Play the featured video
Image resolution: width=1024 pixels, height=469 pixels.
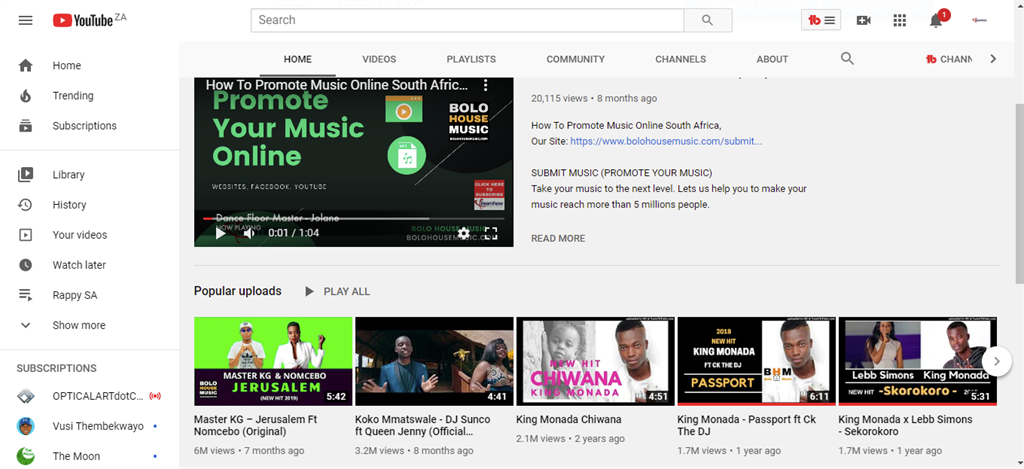point(221,233)
